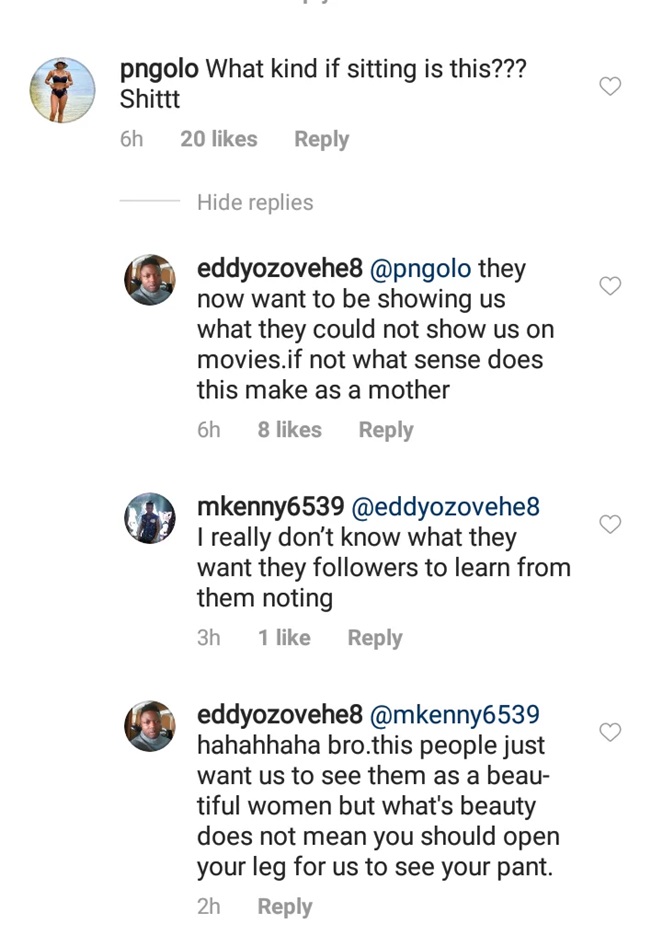Viewport: 662px width, 935px height.
Task: Like pngolo's comment with the heart icon
Action: (610, 87)
